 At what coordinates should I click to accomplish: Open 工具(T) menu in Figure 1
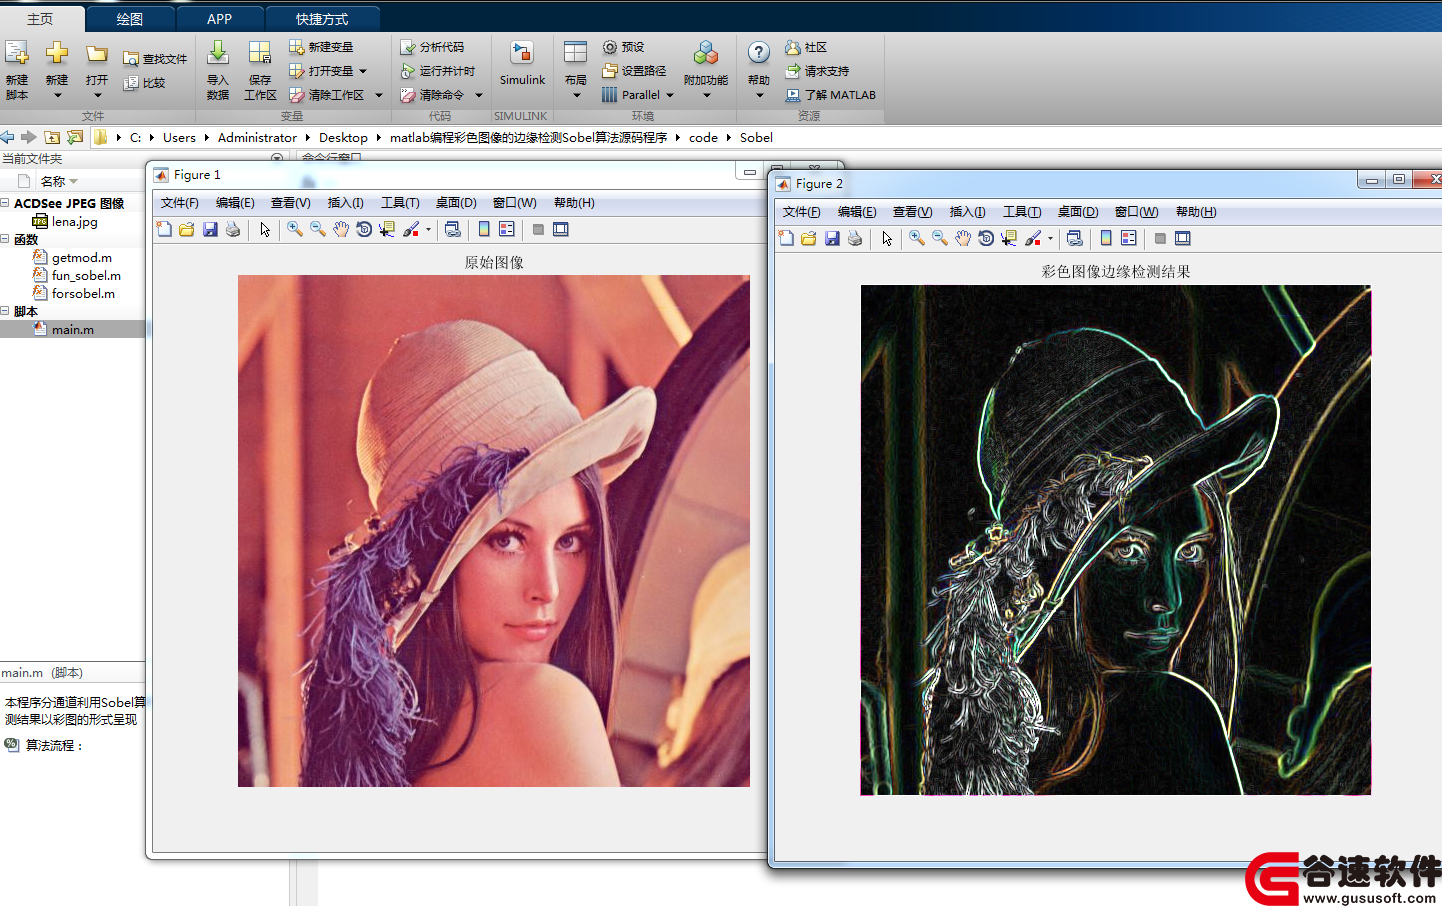[400, 203]
